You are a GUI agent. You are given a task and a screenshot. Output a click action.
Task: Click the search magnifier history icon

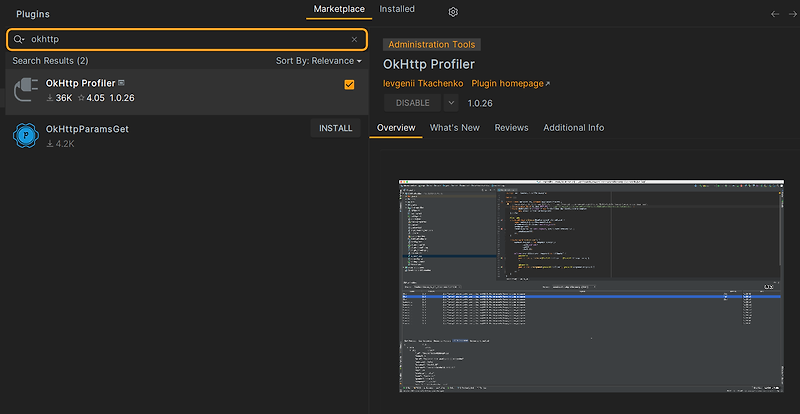pyautogui.click(x=19, y=39)
